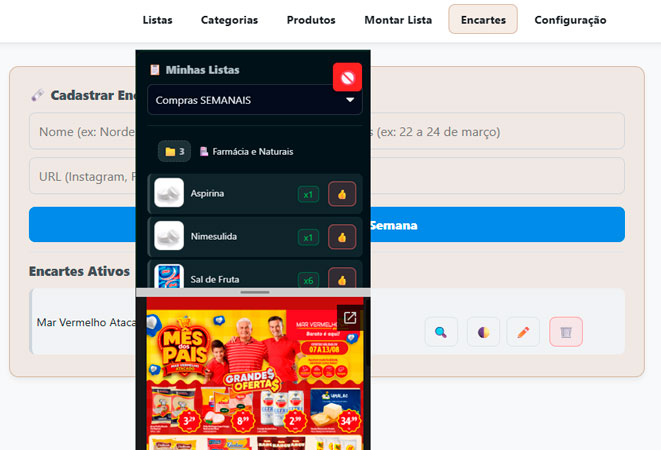The width and height of the screenshot is (661, 450).
Task: Click the blue Semana submit button
Action: click(x=327, y=224)
